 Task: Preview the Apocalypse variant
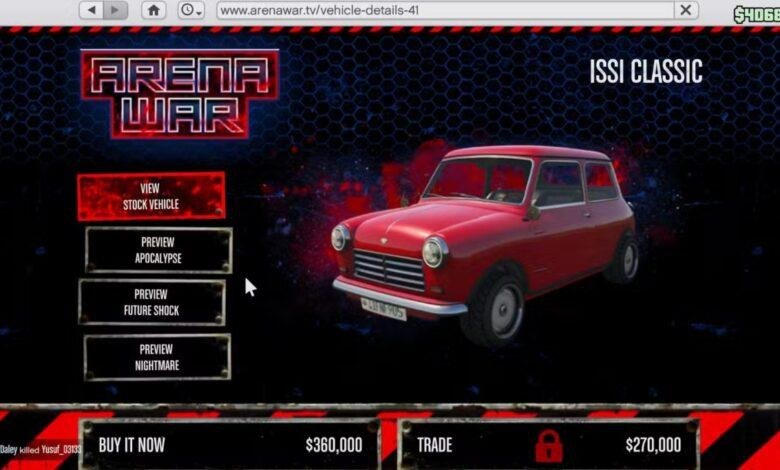[158, 250]
